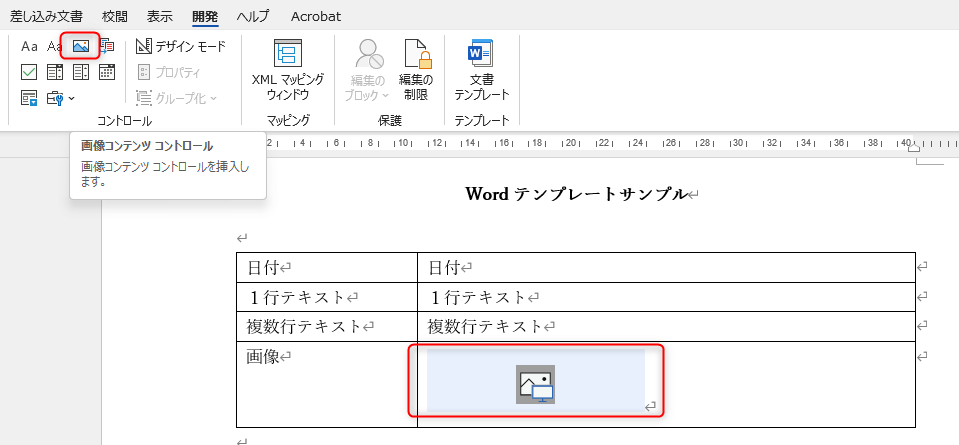959x445 pixels.
Task: Toggle デザイン モード in the ribbon
Action: pyautogui.click(x=181, y=46)
